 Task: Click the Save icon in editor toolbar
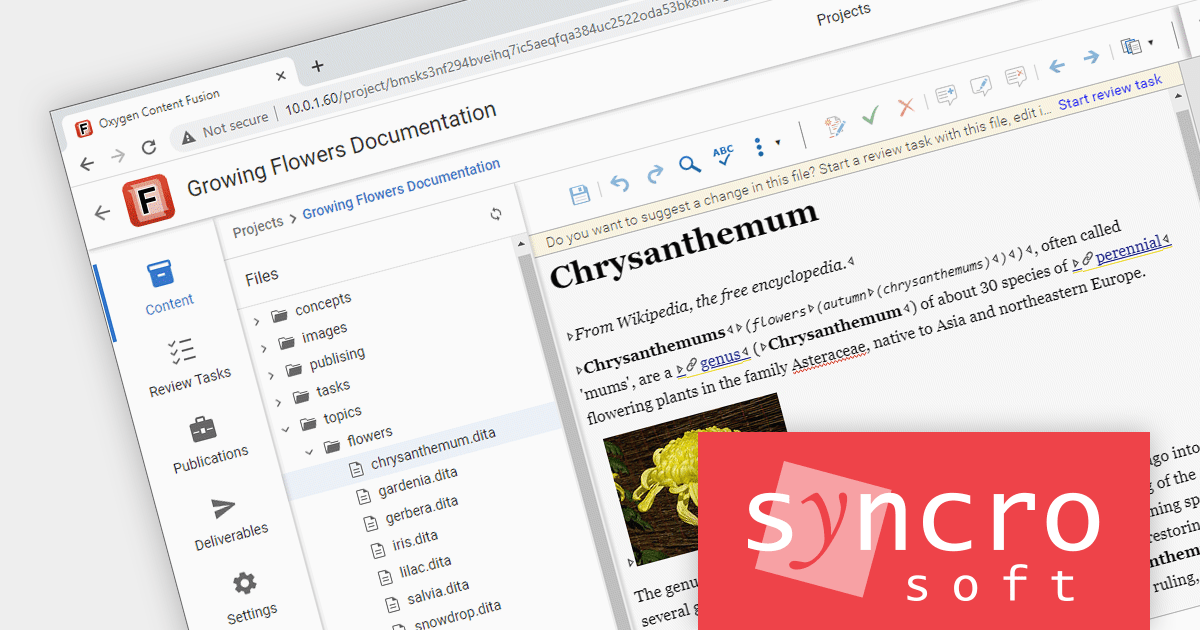578,195
